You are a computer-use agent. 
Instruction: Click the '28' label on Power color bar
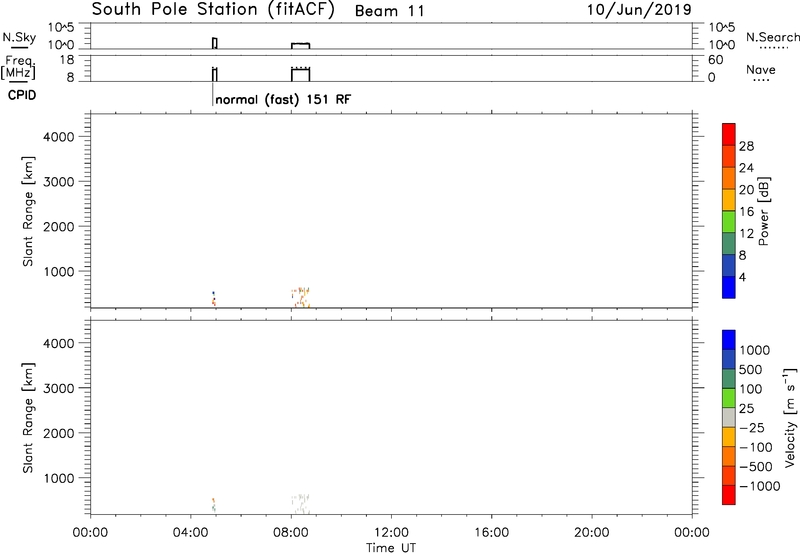pos(746,146)
